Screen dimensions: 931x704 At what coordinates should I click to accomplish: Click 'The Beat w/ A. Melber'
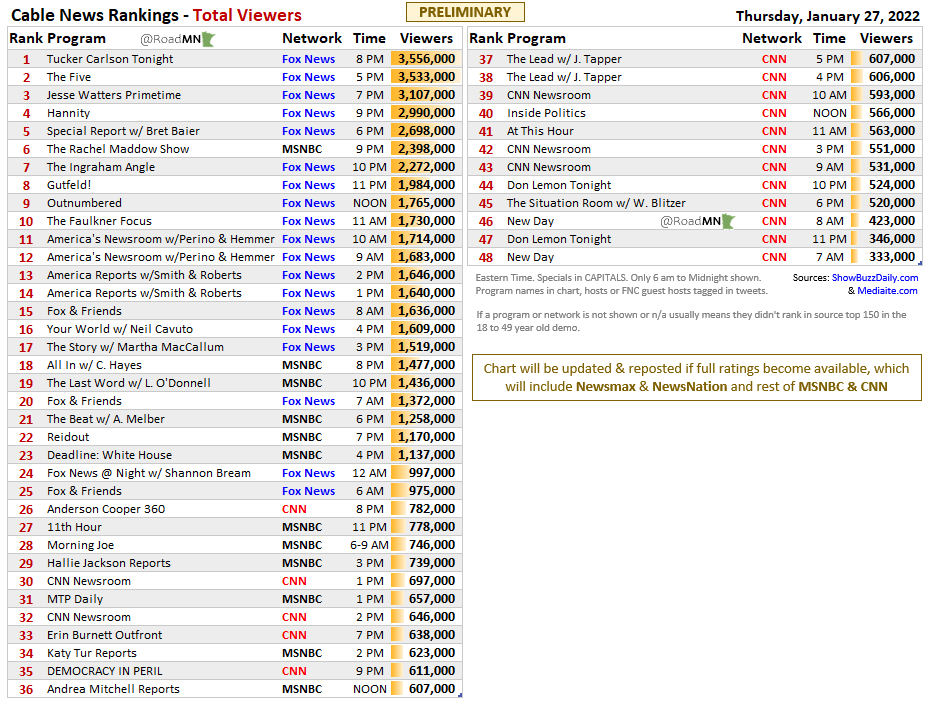pos(106,419)
